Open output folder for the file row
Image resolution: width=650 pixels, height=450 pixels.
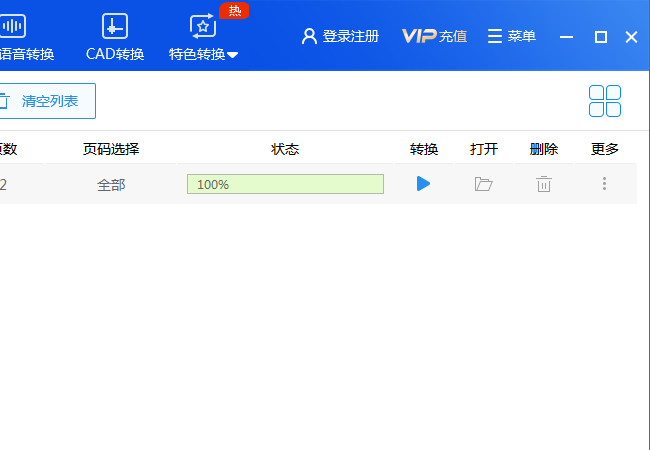point(483,184)
